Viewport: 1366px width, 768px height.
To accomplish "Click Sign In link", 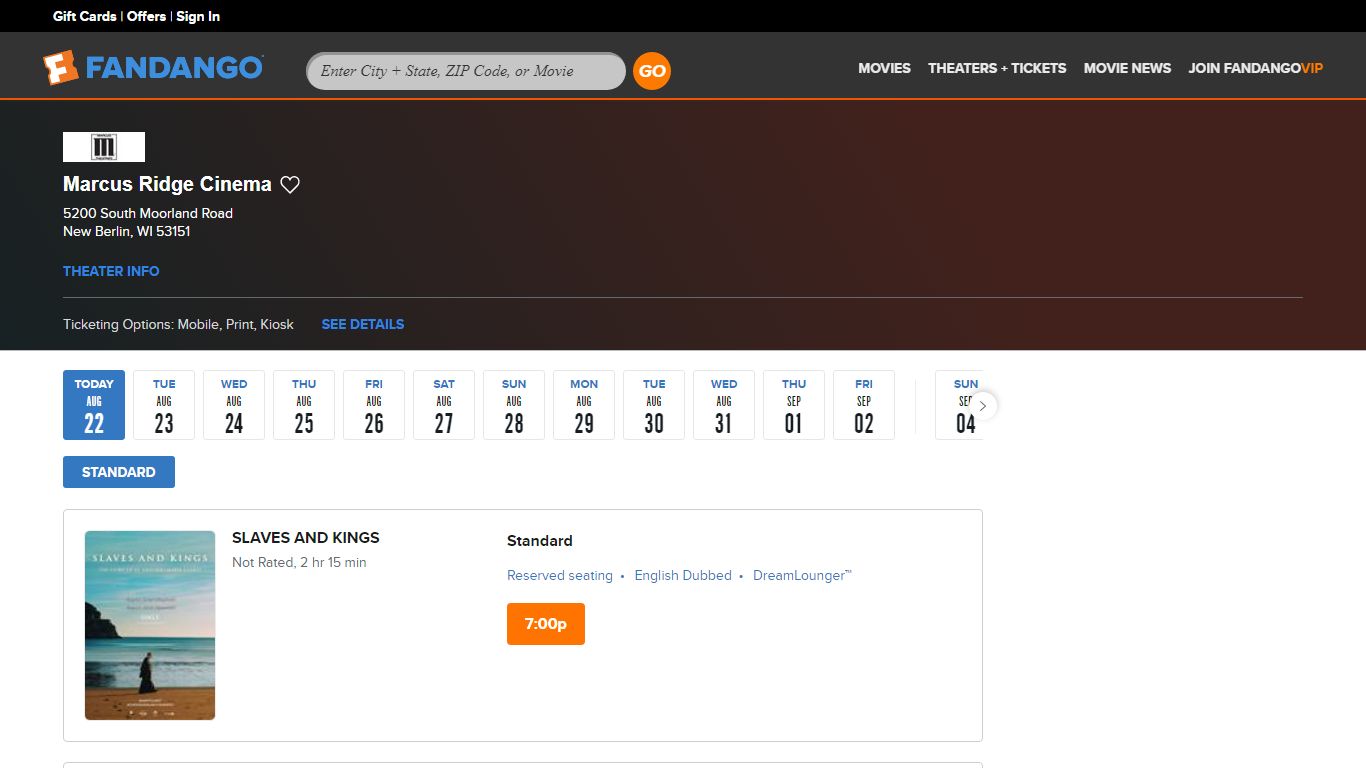I will pyautogui.click(x=198, y=16).
